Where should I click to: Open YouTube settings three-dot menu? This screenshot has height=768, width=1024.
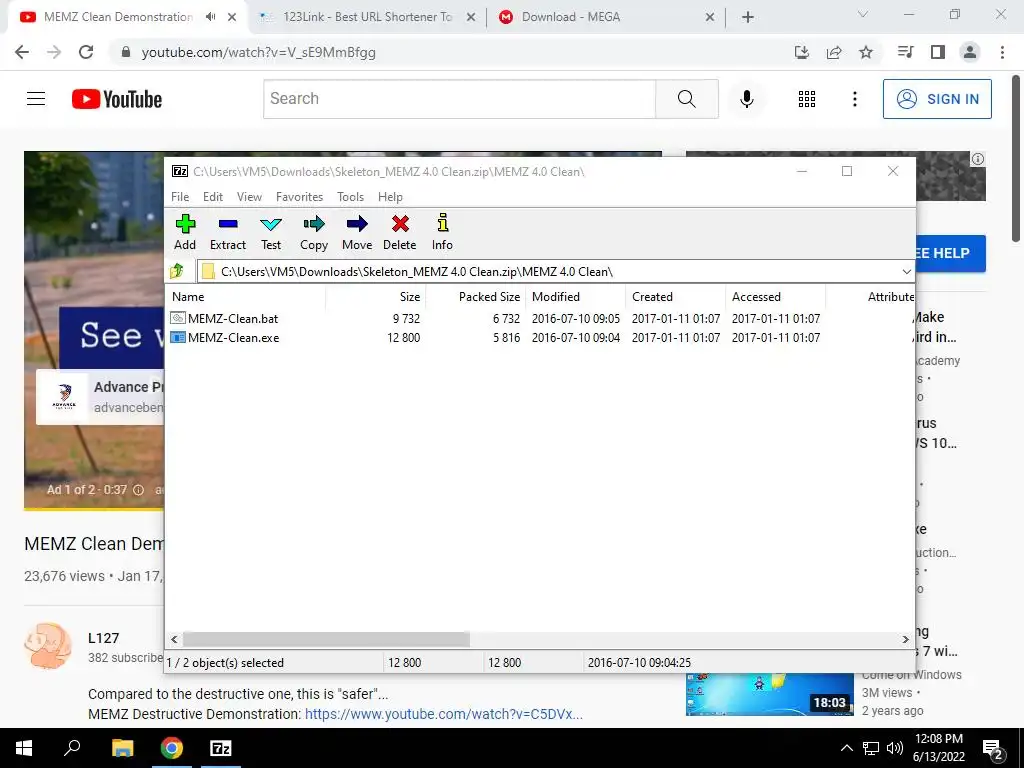pos(855,99)
